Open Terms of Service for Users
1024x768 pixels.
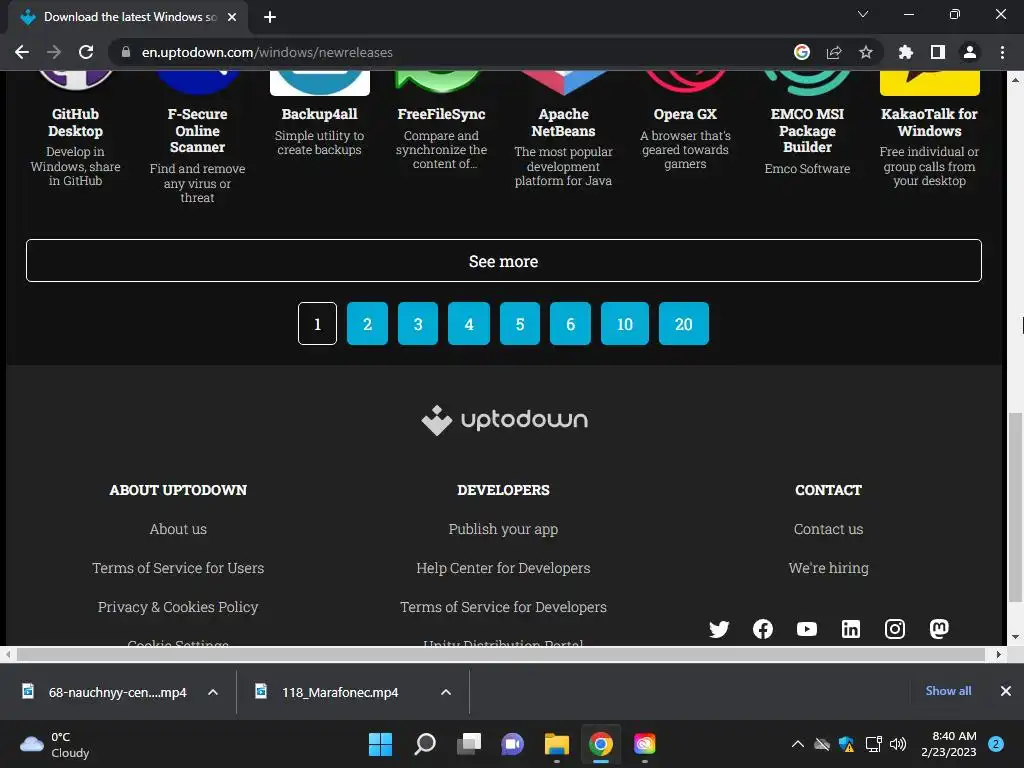click(x=178, y=568)
